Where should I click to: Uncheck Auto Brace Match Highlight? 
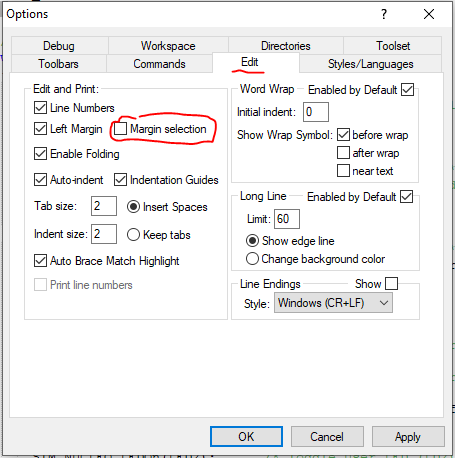[40, 261]
